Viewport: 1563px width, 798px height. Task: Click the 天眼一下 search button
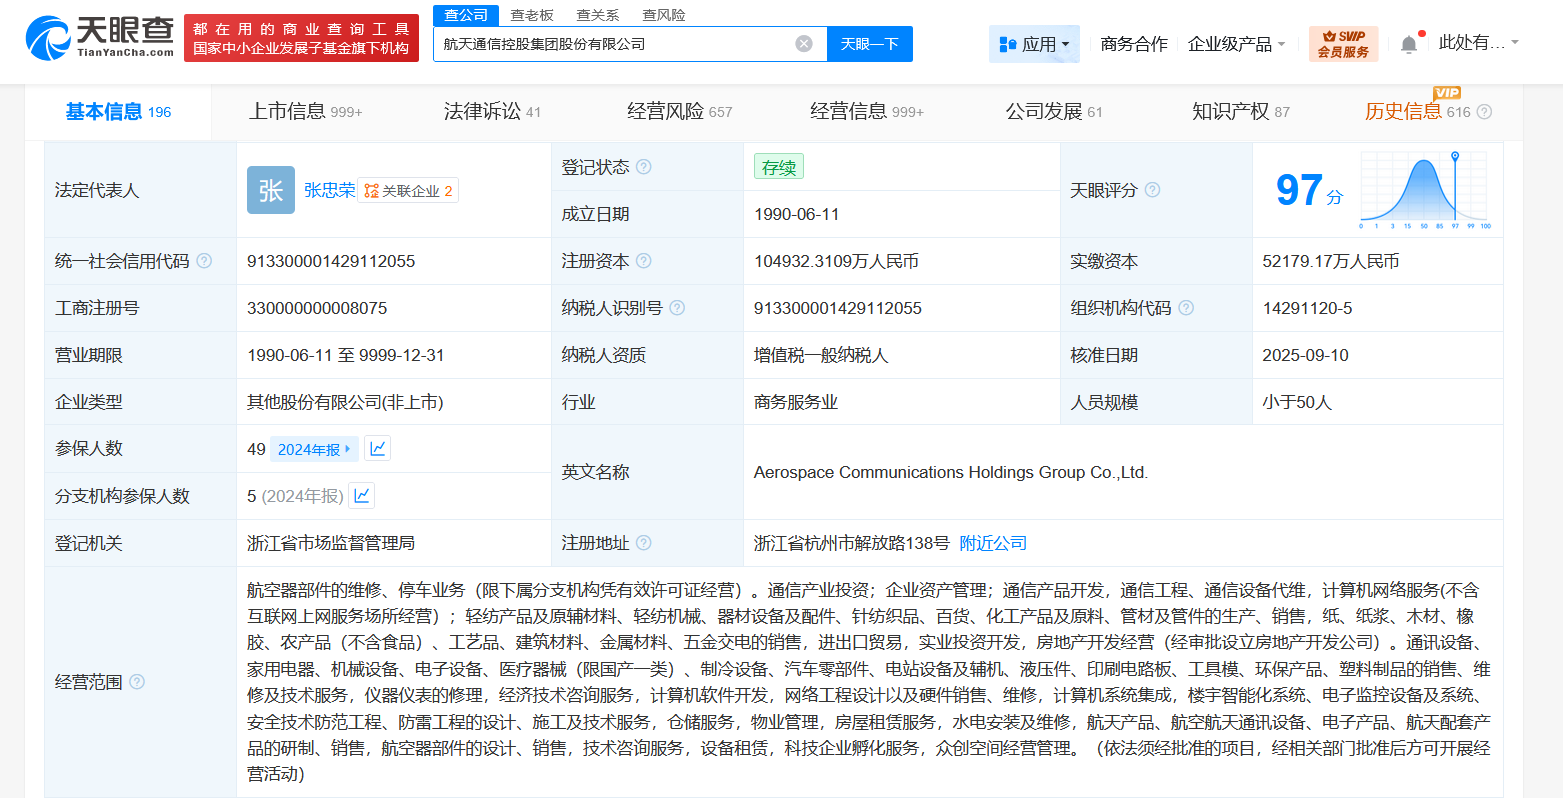[869, 43]
